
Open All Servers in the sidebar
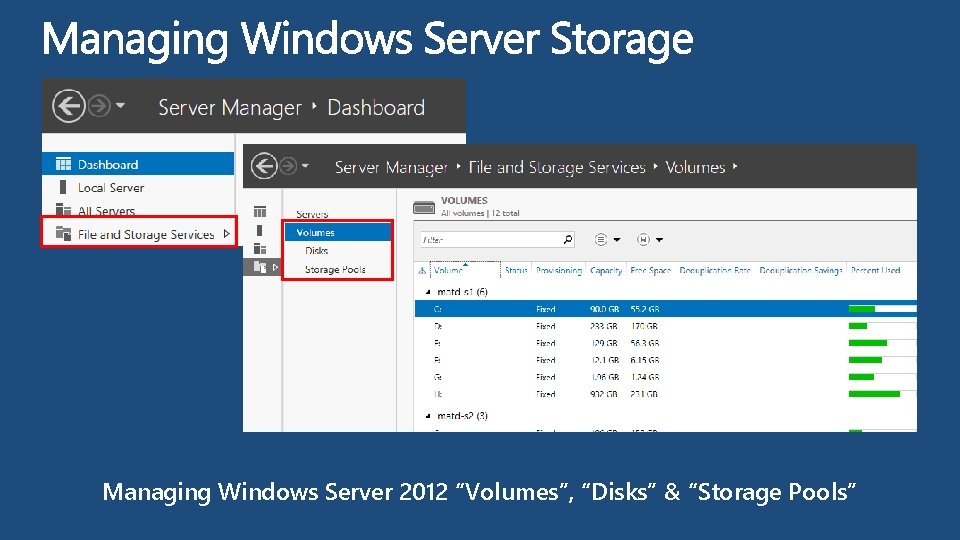click(107, 211)
